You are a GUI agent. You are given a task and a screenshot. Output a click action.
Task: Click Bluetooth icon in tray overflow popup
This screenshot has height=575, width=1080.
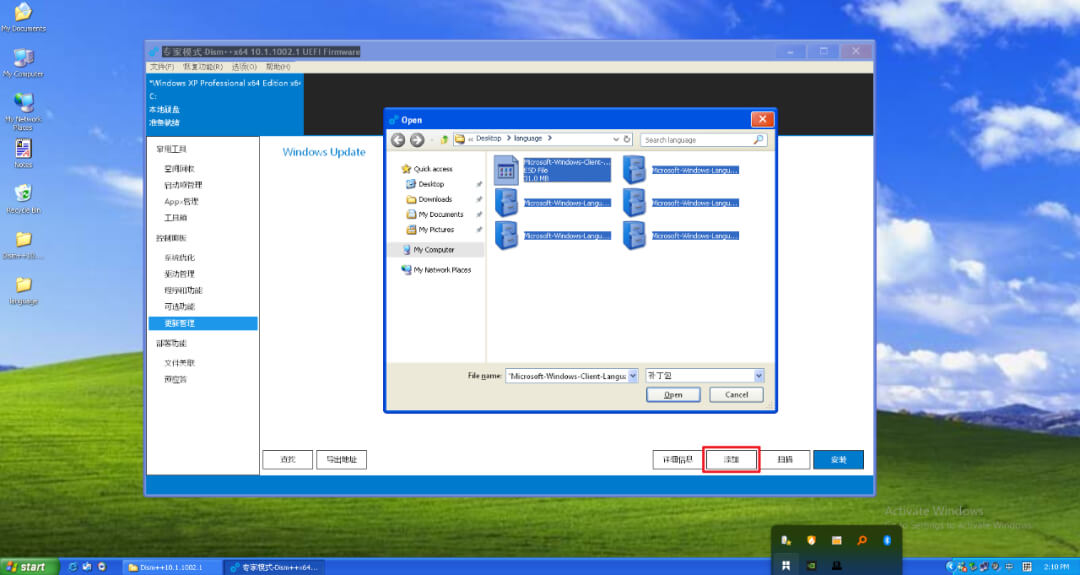click(886, 541)
